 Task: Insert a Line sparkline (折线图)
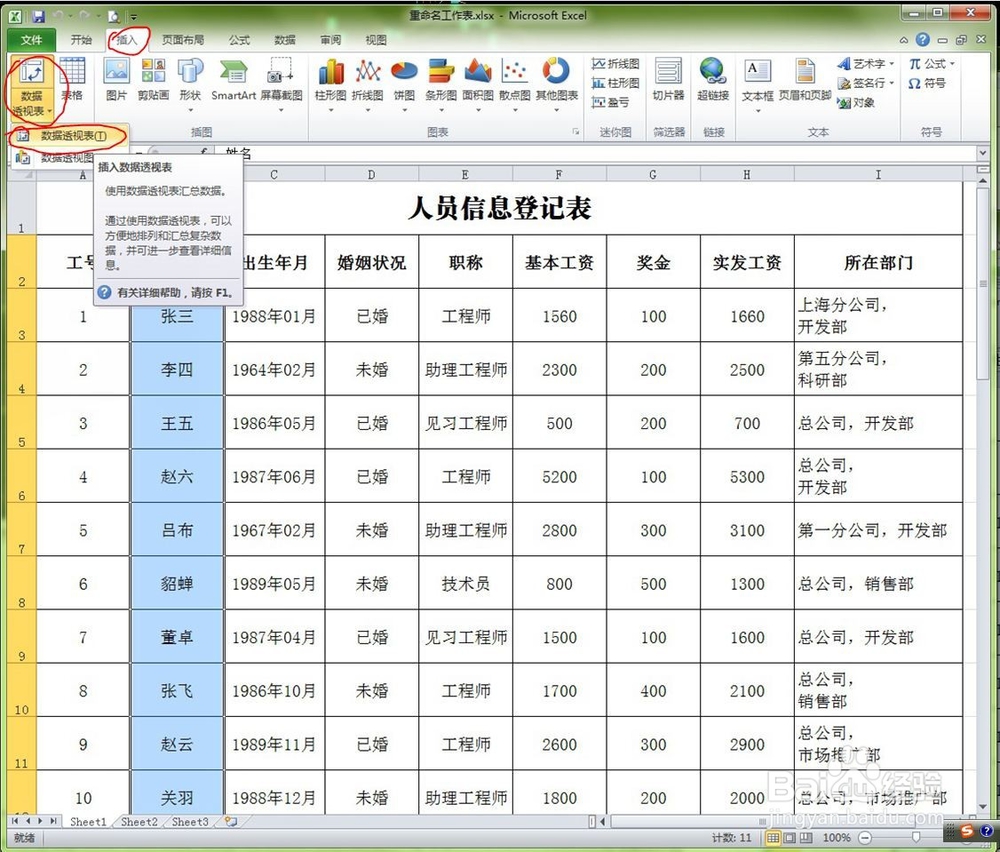point(615,64)
